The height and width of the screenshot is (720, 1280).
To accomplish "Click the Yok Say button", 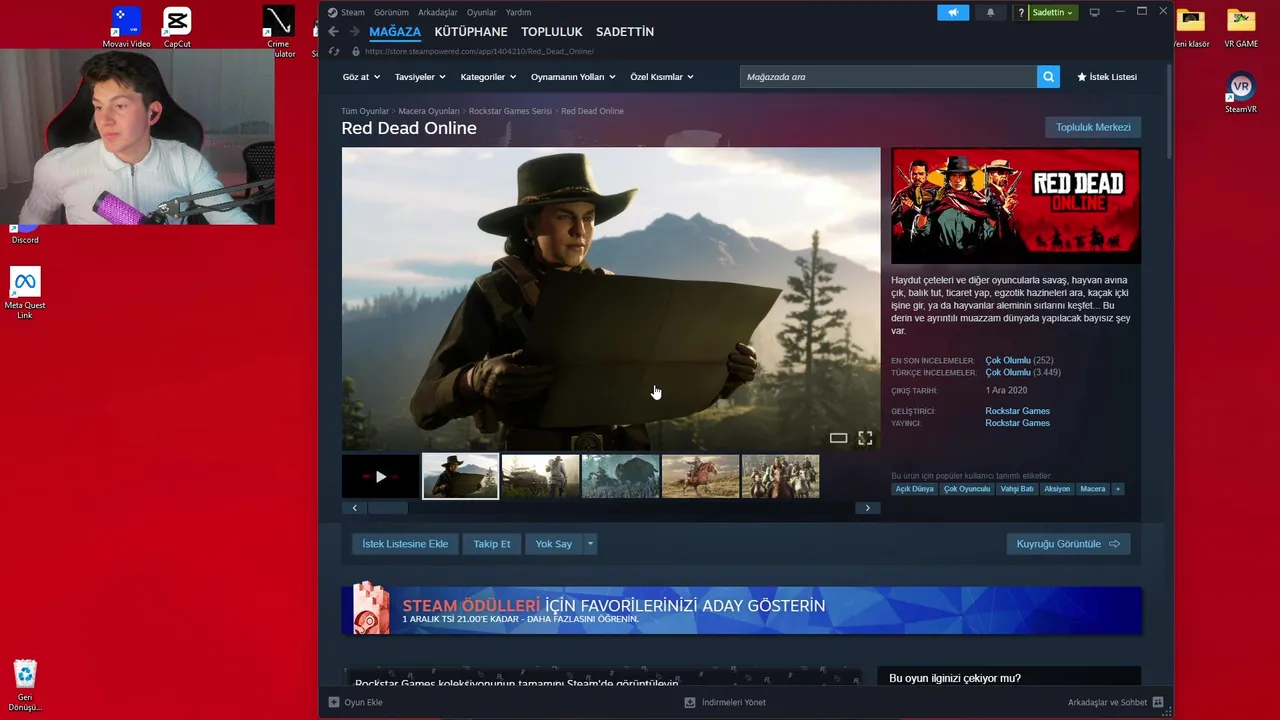I will [553, 544].
